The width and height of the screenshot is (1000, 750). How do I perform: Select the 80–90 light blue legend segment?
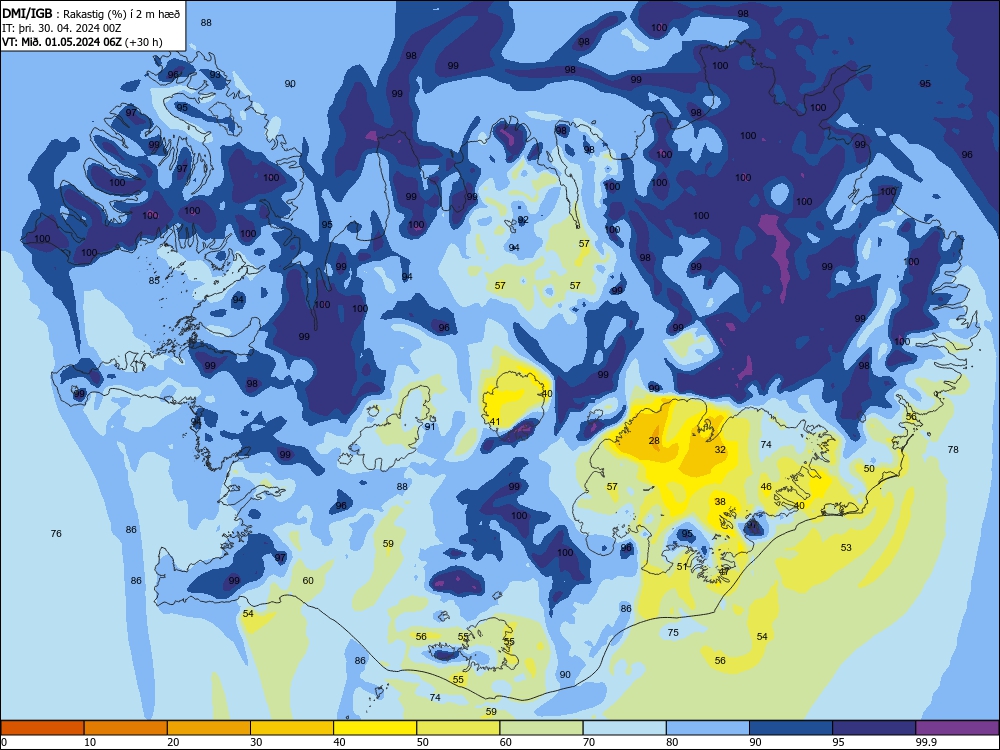pos(708,728)
